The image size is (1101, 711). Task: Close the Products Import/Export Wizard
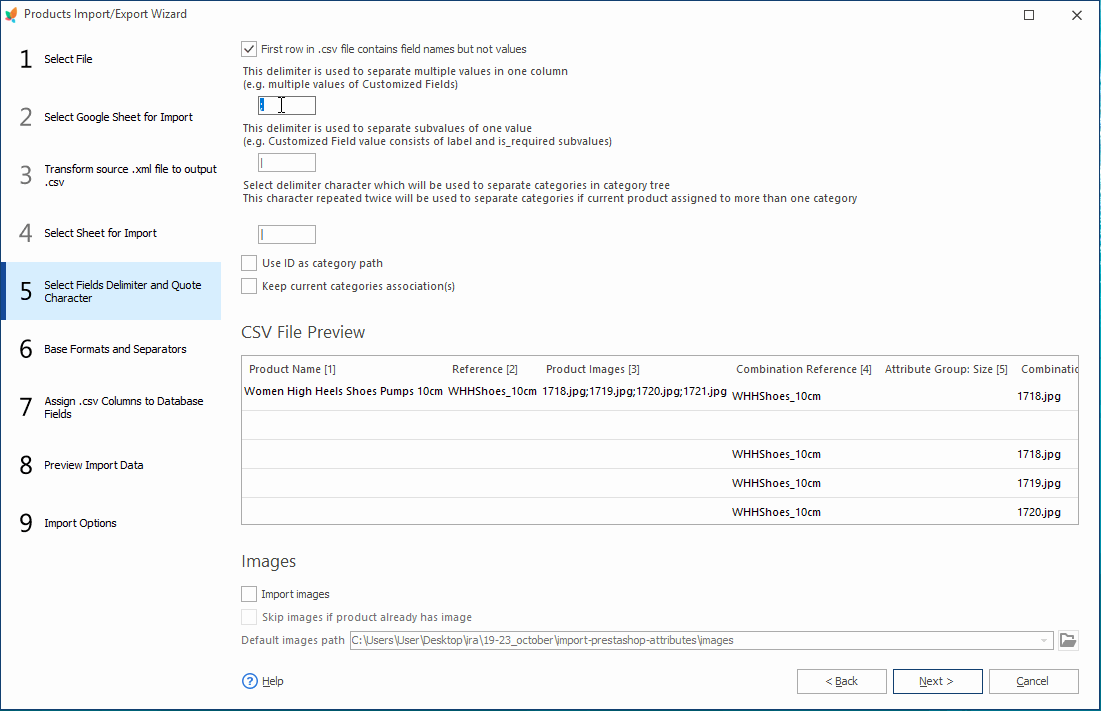coord(1076,15)
